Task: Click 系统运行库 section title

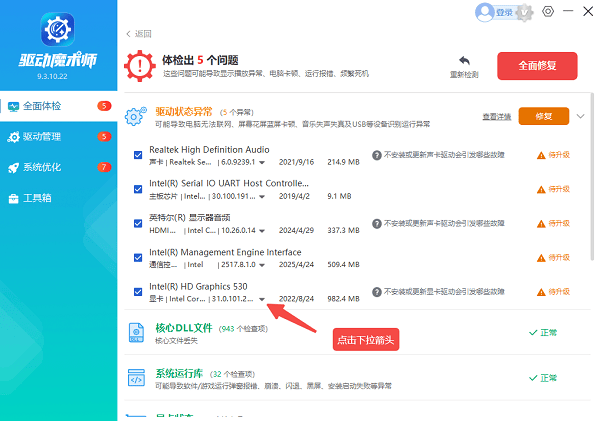Action: 179,374
